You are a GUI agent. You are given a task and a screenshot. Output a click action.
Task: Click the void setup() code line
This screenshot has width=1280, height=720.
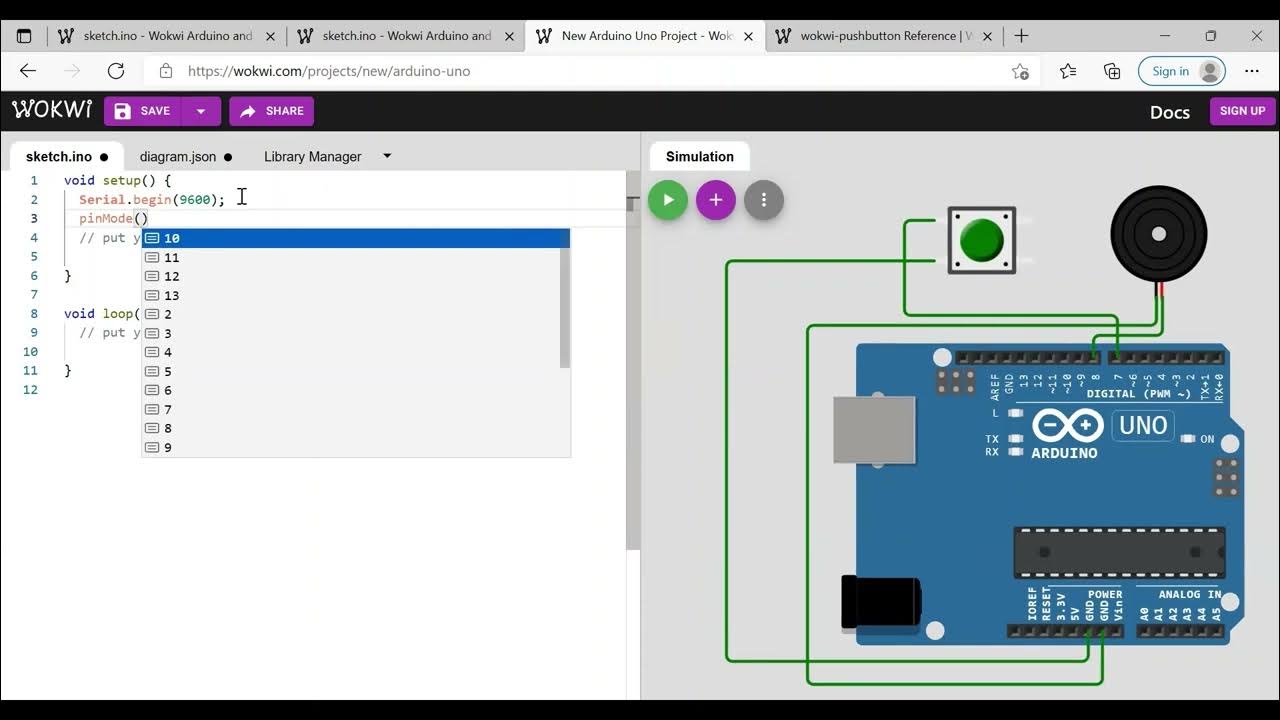pos(117,181)
